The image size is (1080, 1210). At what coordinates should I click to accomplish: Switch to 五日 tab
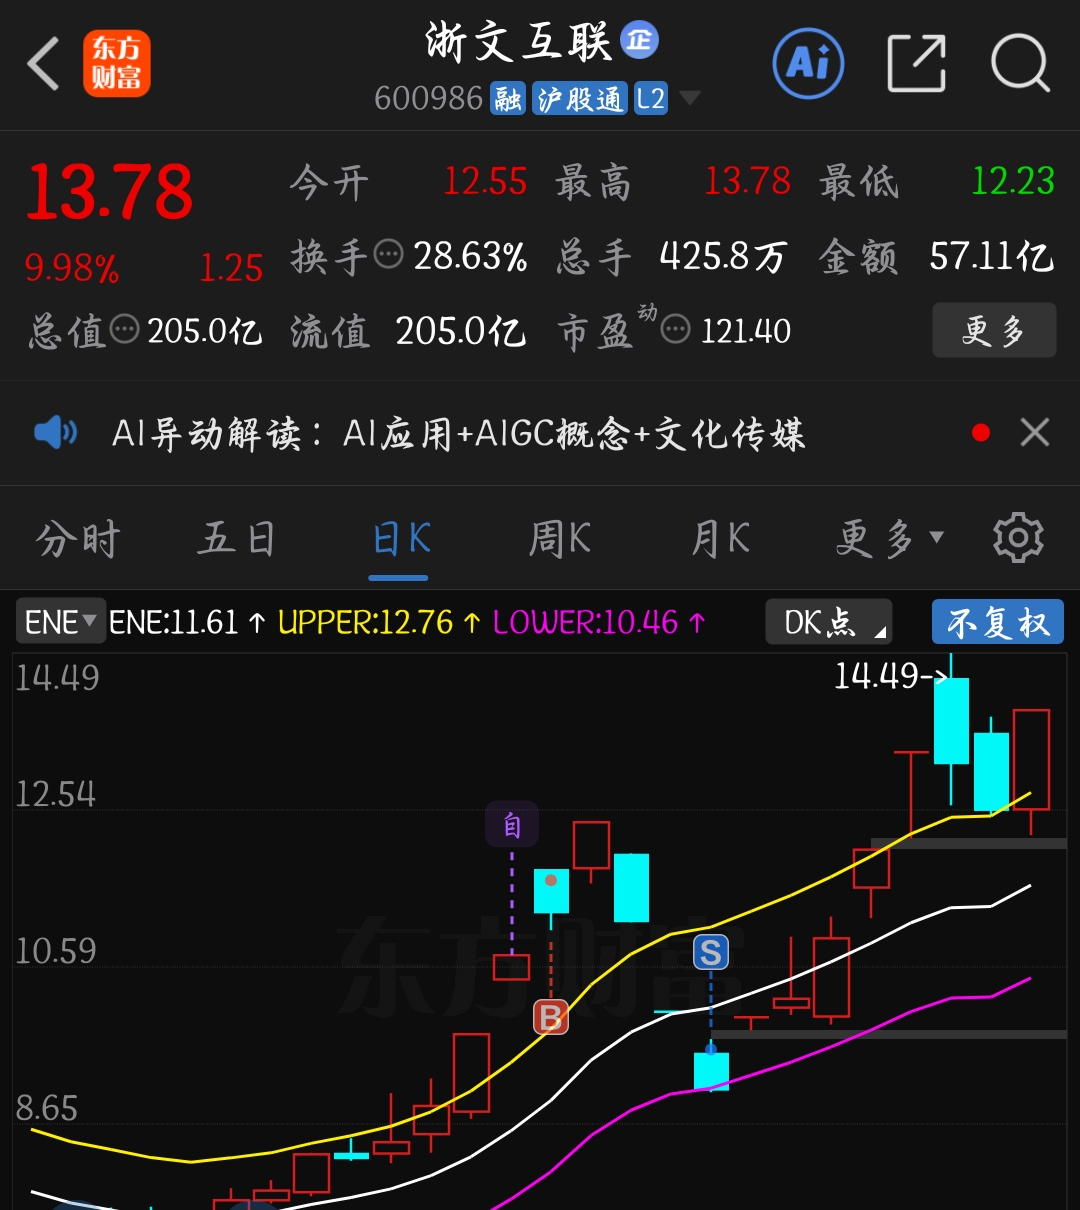tap(236, 540)
